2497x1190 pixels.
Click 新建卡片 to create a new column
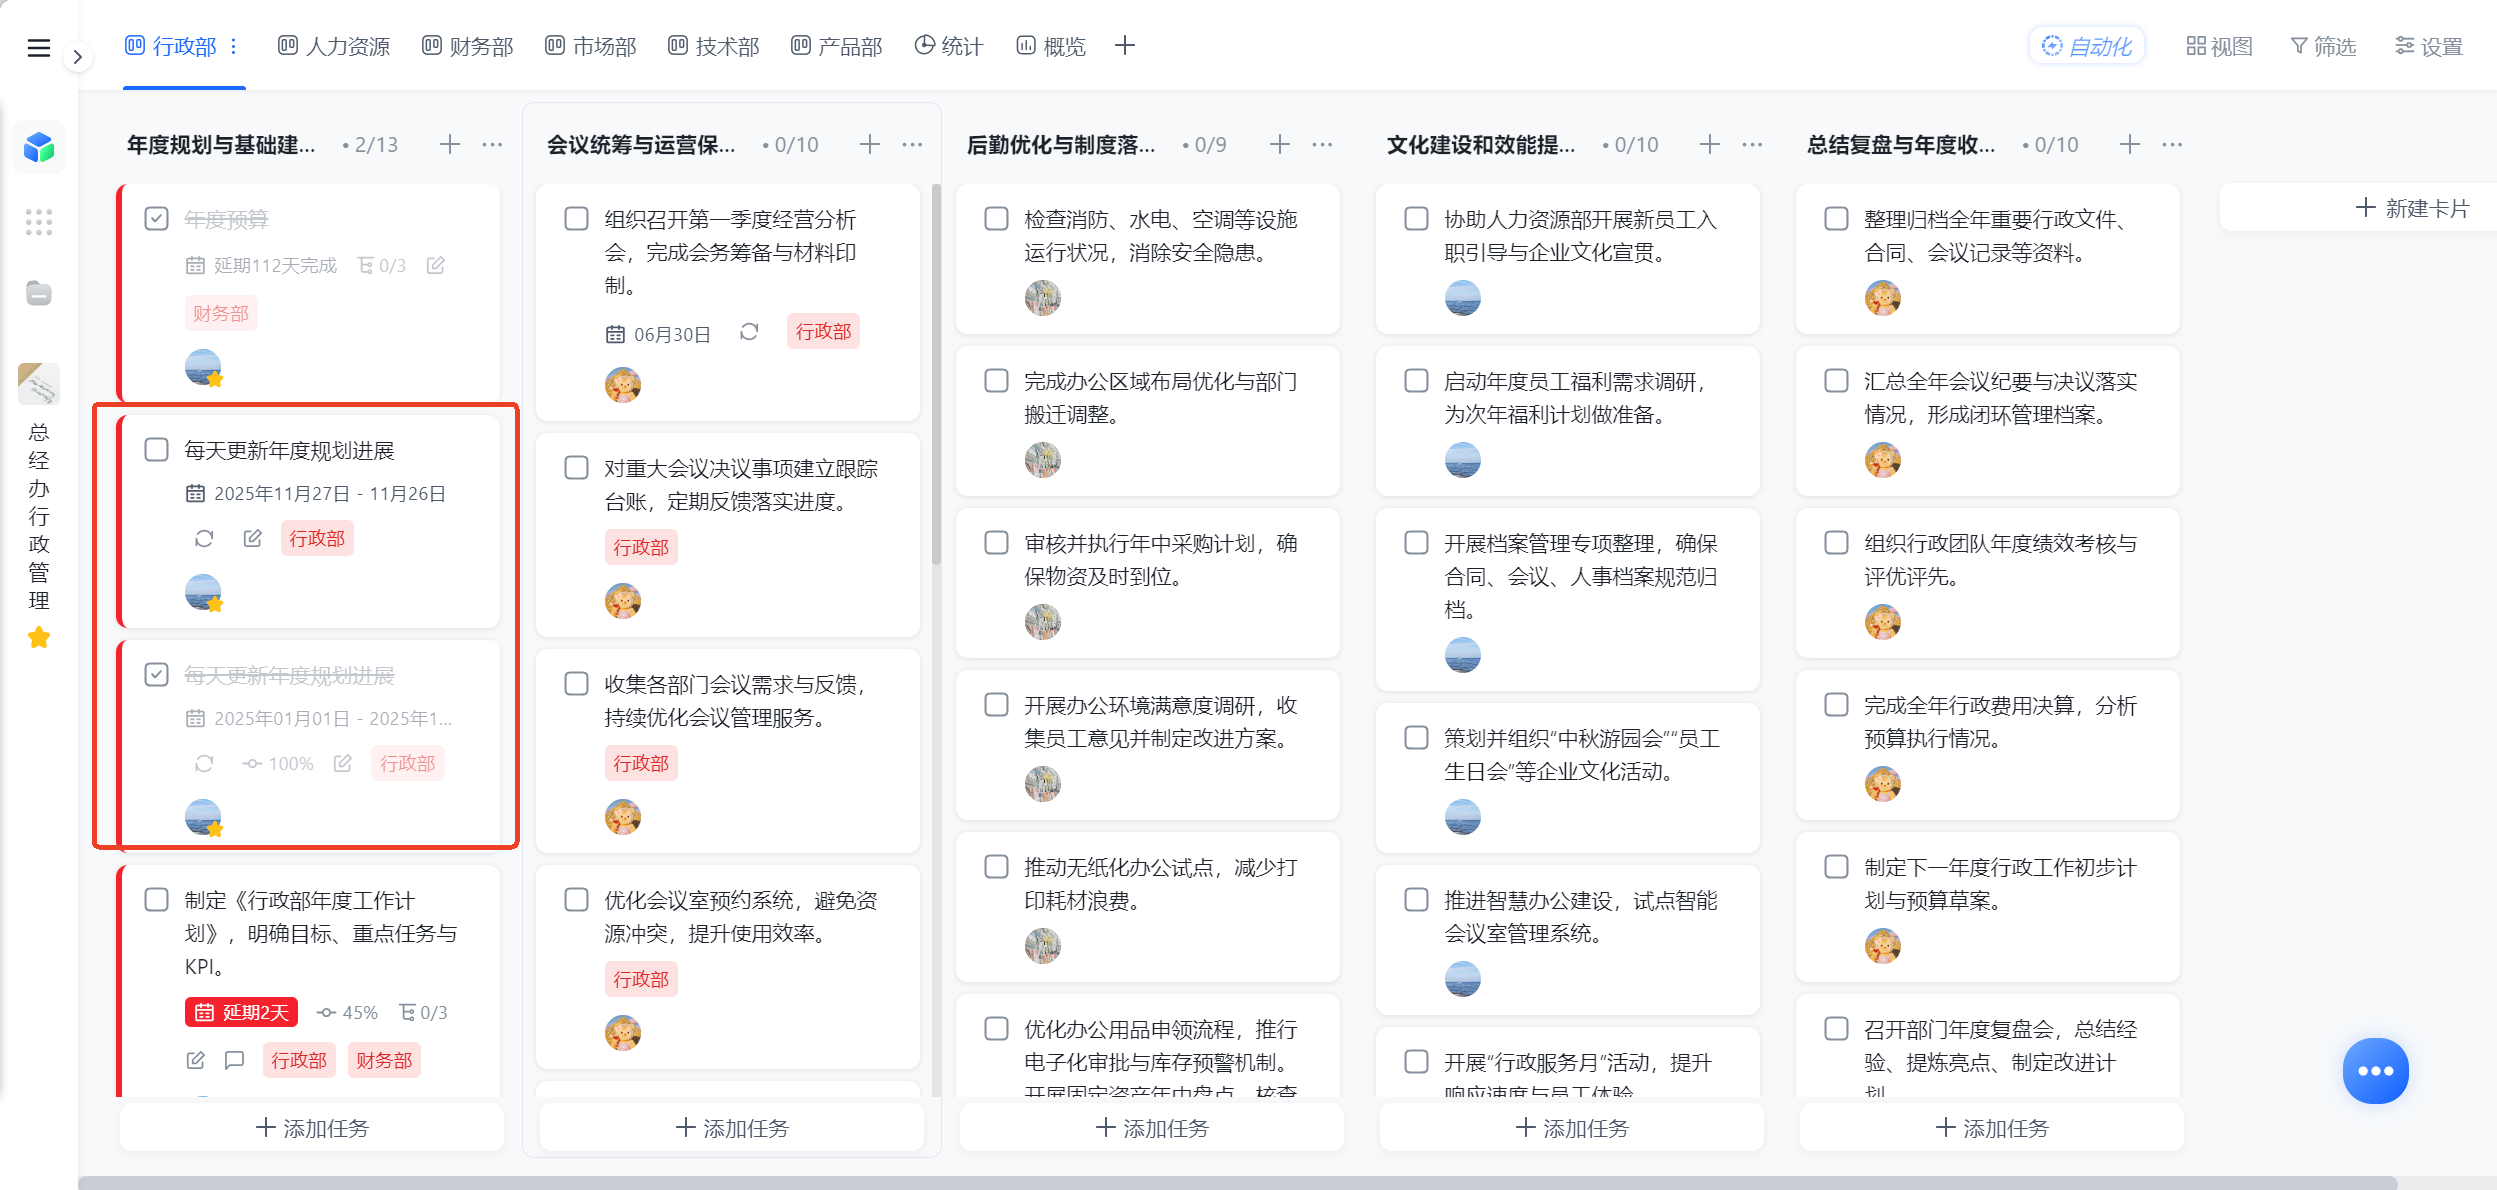[x=2412, y=208]
